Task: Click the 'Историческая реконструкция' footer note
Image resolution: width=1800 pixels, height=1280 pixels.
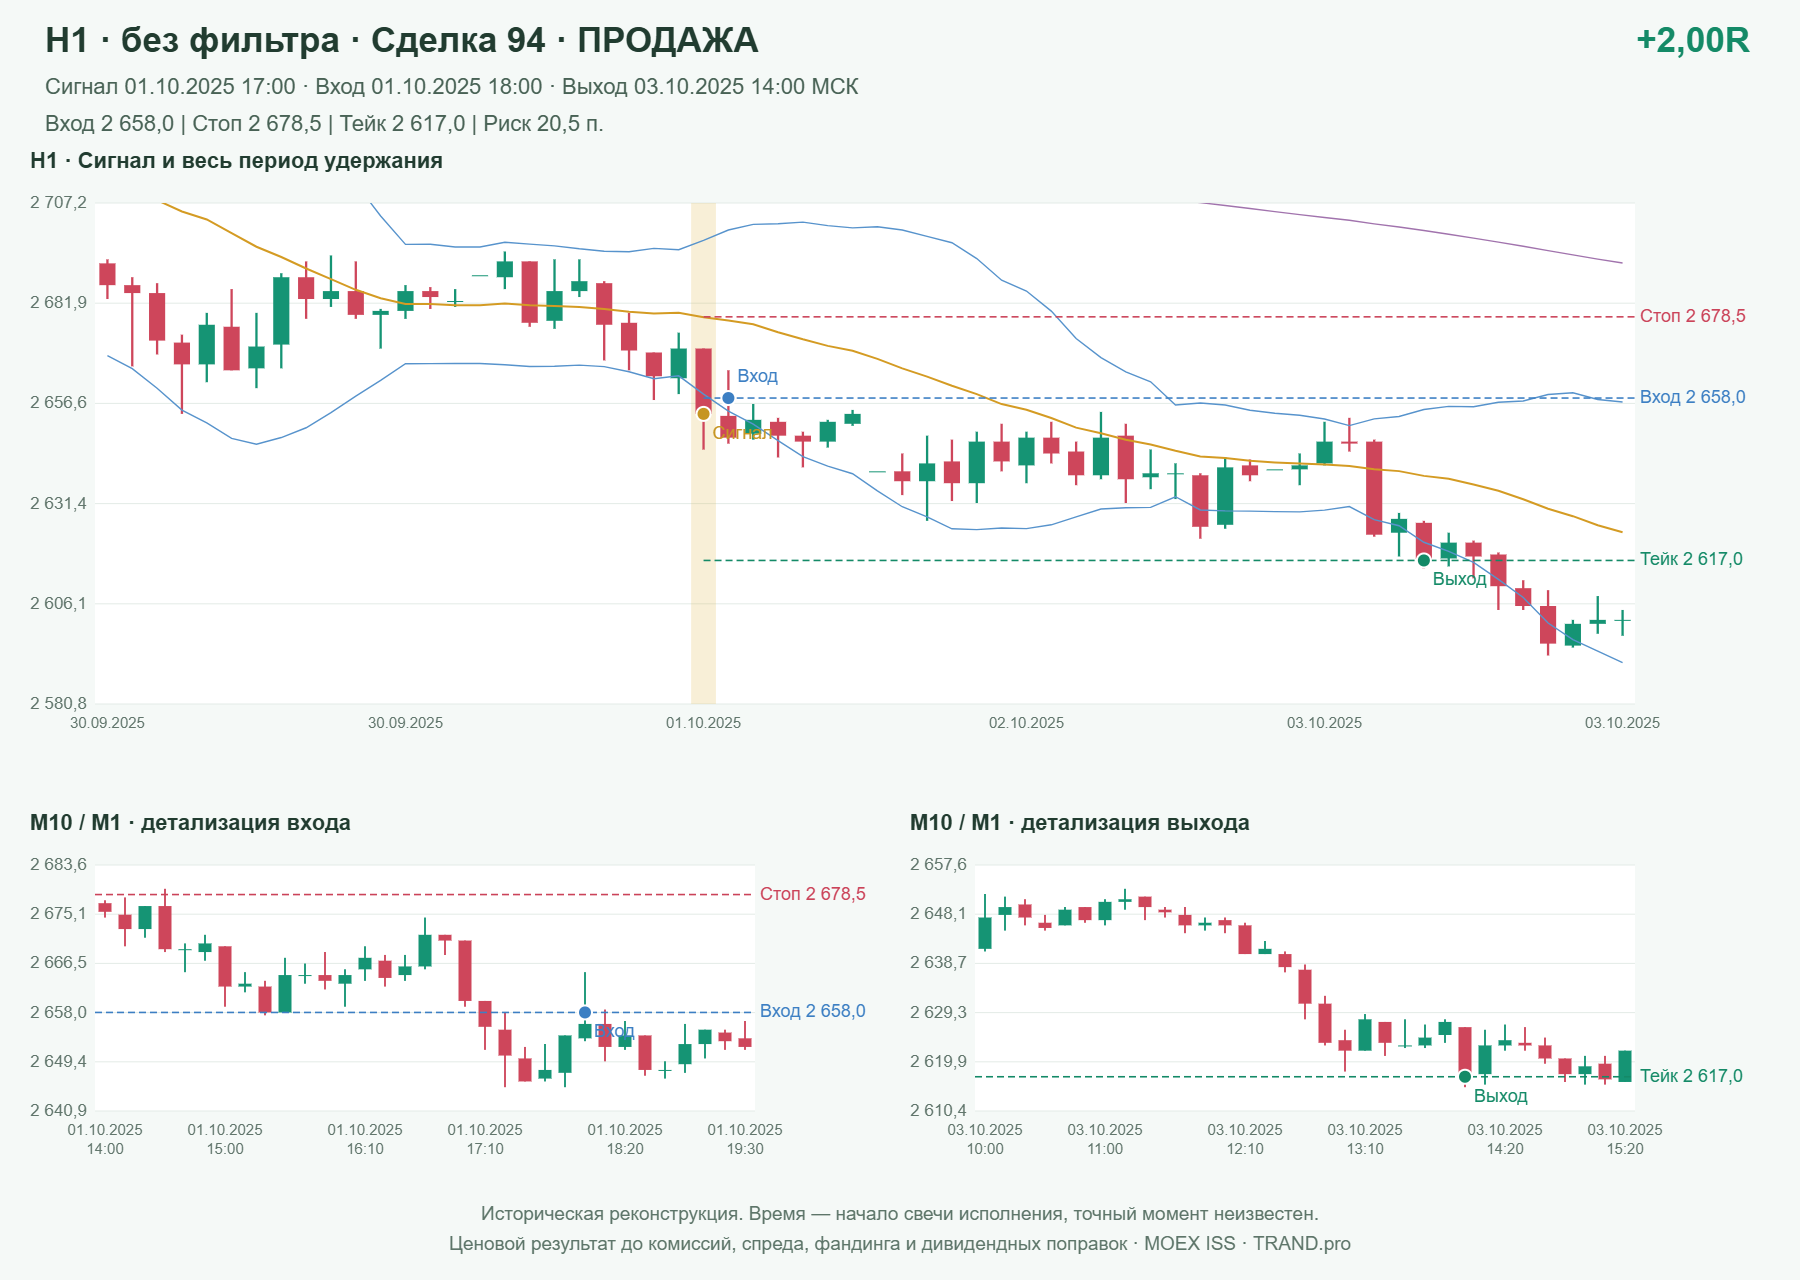Action: point(900,1214)
